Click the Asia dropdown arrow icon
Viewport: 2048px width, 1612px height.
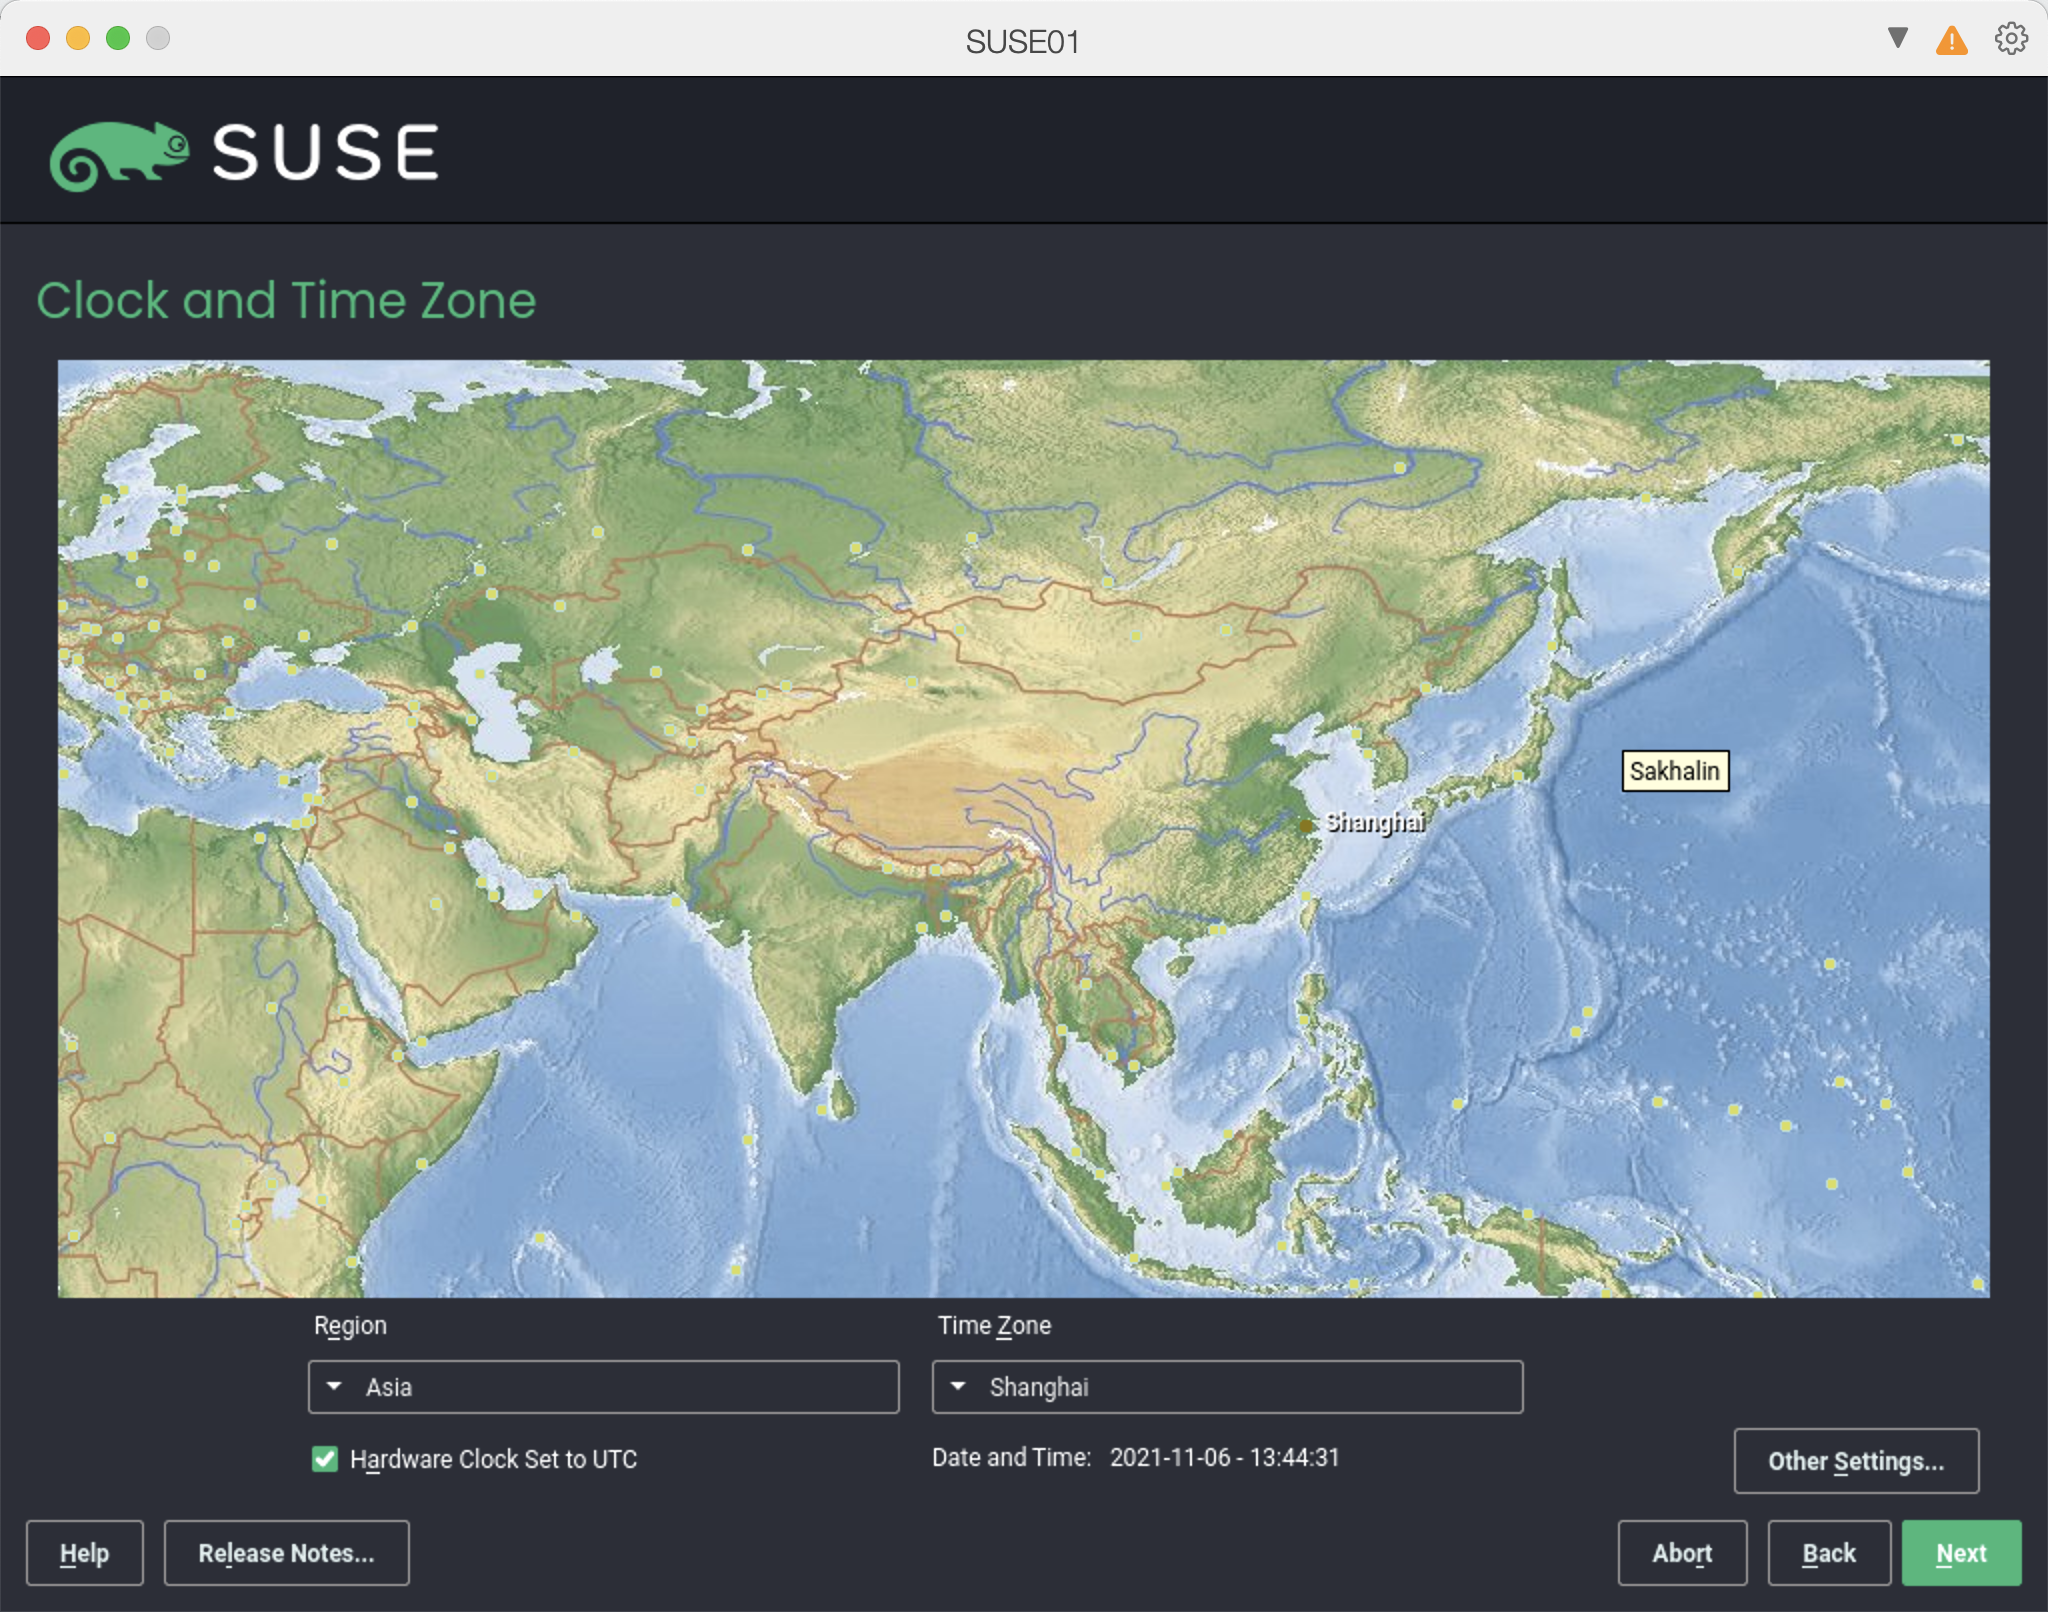[335, 1386]
